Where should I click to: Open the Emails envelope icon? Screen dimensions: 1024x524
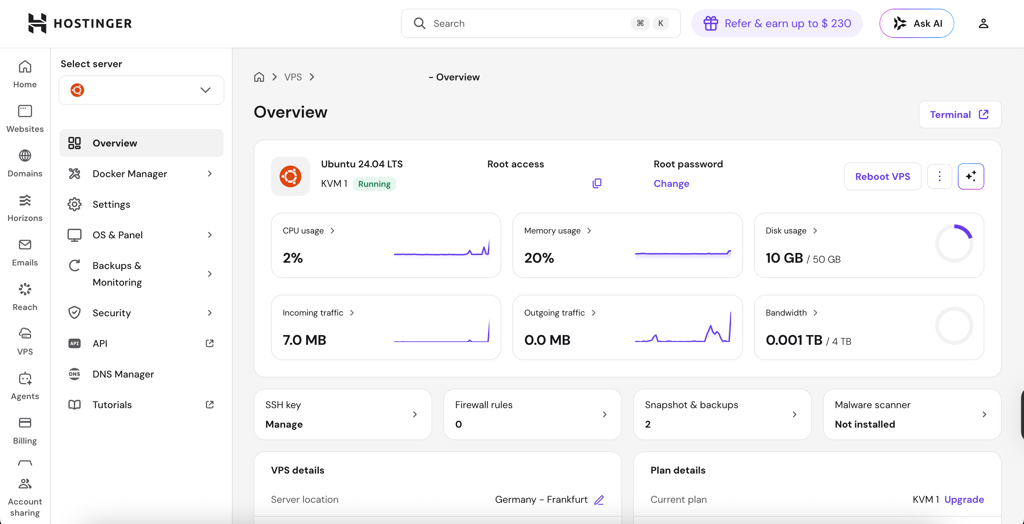[25, 244]
